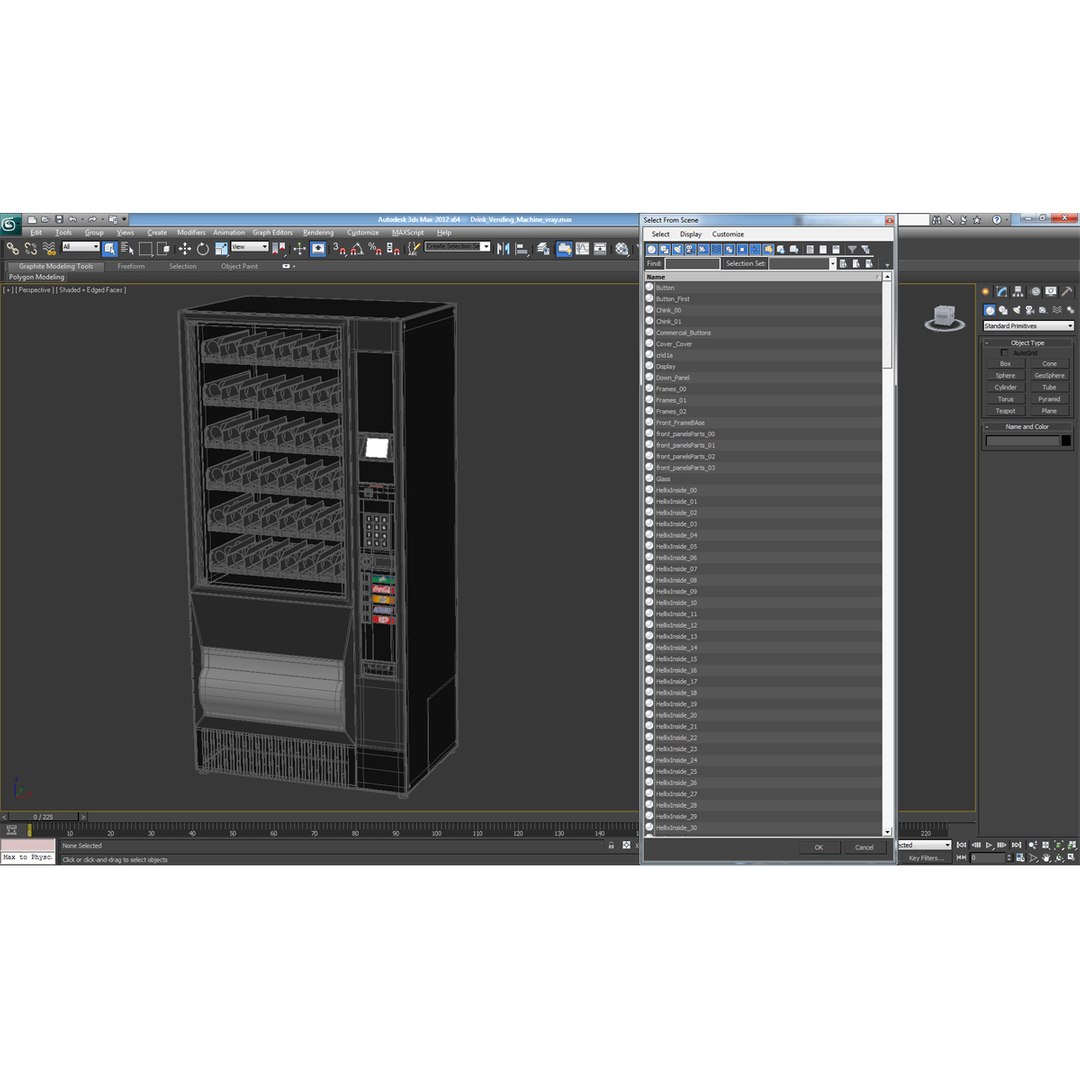
Task: Open the Modifiers menu
Action: click(191, 233)
